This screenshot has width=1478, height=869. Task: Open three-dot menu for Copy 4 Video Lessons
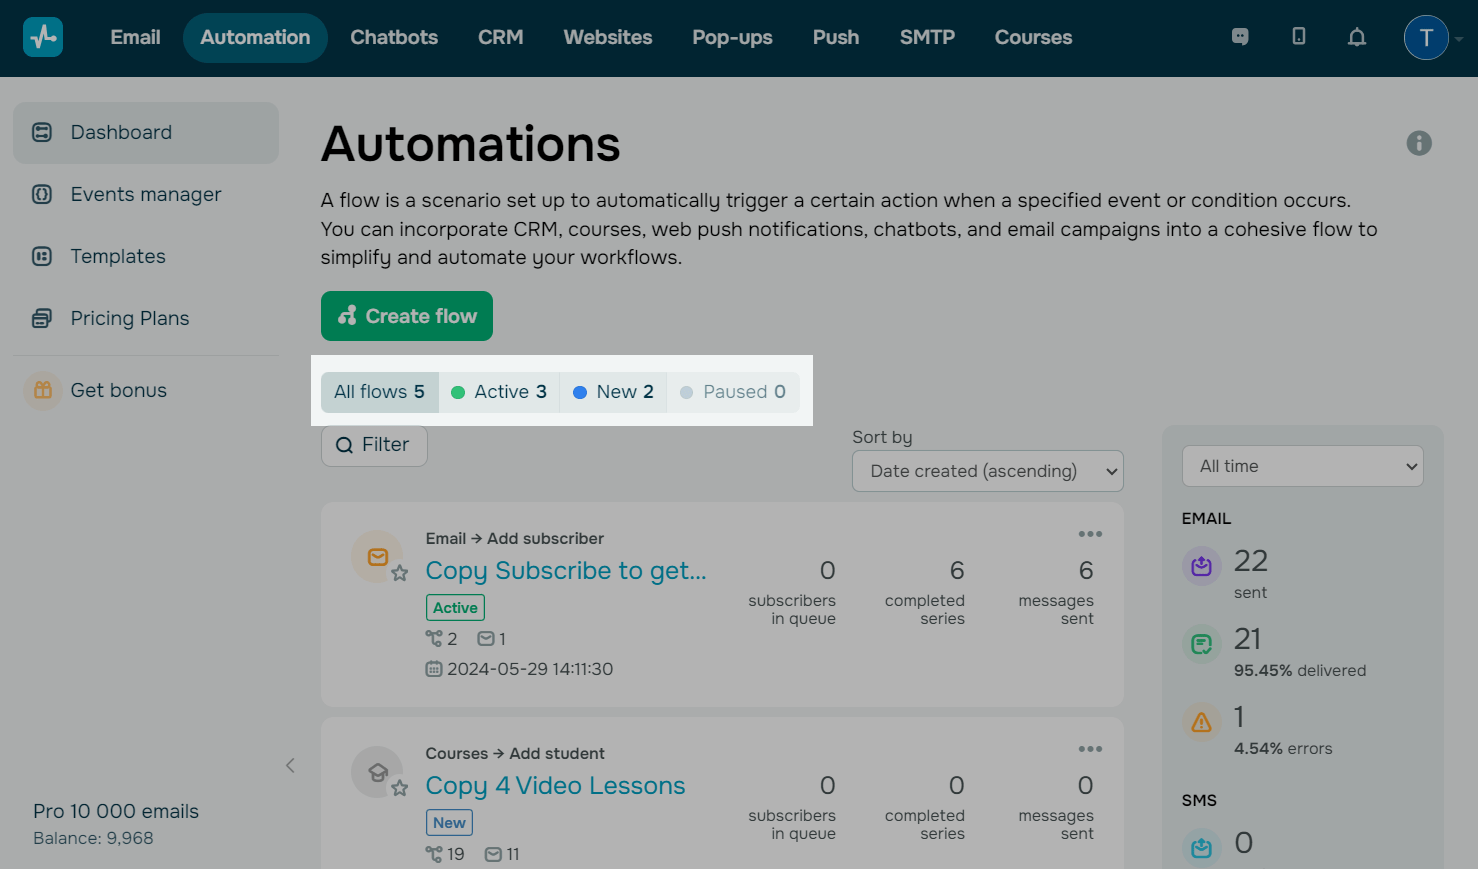click(x=1090, y=749)
